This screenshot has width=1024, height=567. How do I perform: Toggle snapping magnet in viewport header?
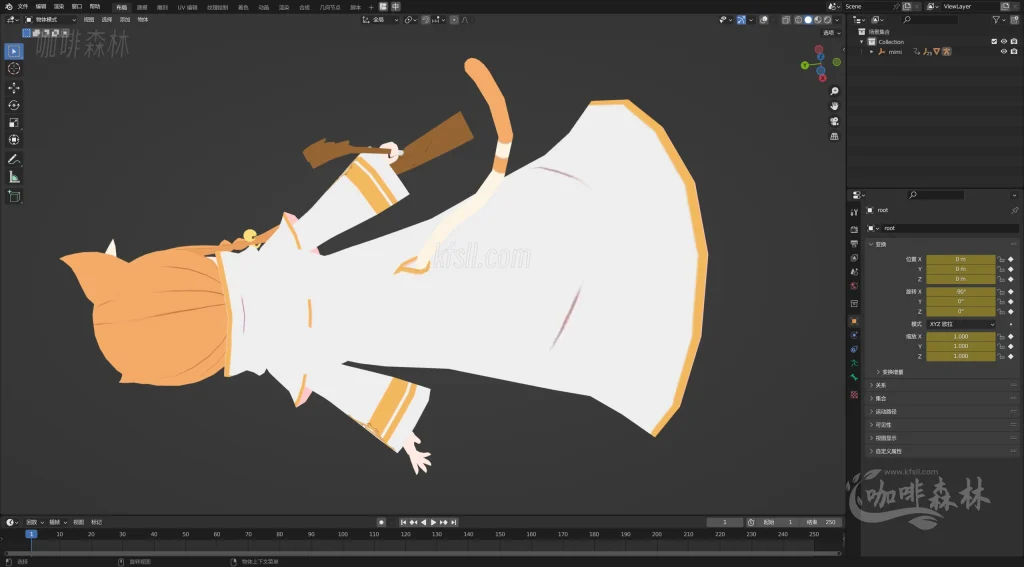(426, 20)
